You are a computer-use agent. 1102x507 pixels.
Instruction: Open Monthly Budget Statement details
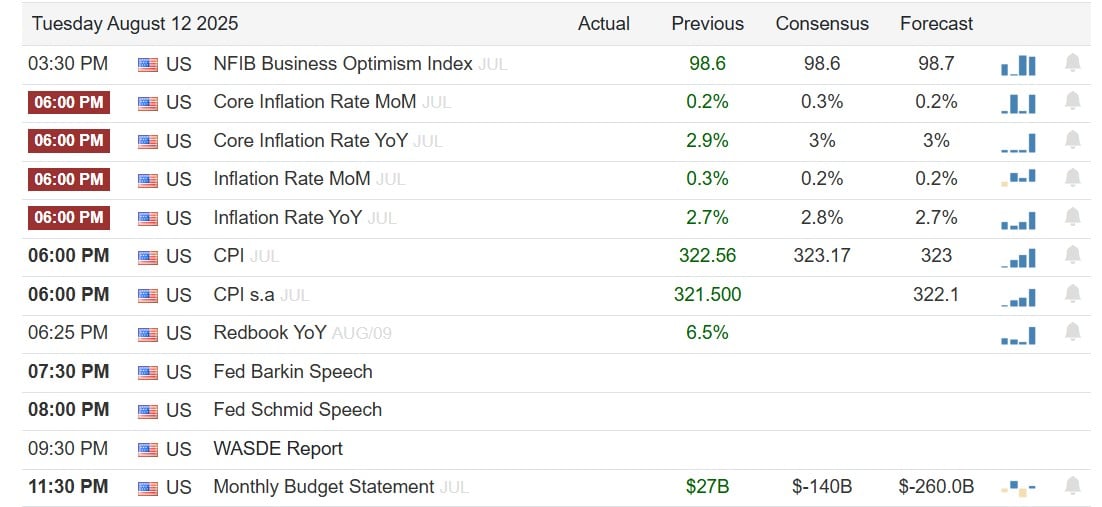(324, 487)
